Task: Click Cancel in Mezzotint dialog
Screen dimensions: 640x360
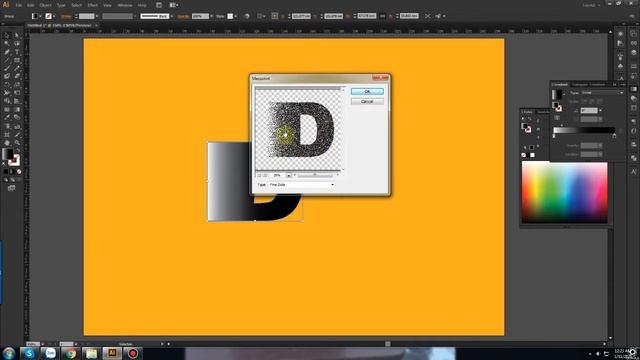Action: coord(367,101)
